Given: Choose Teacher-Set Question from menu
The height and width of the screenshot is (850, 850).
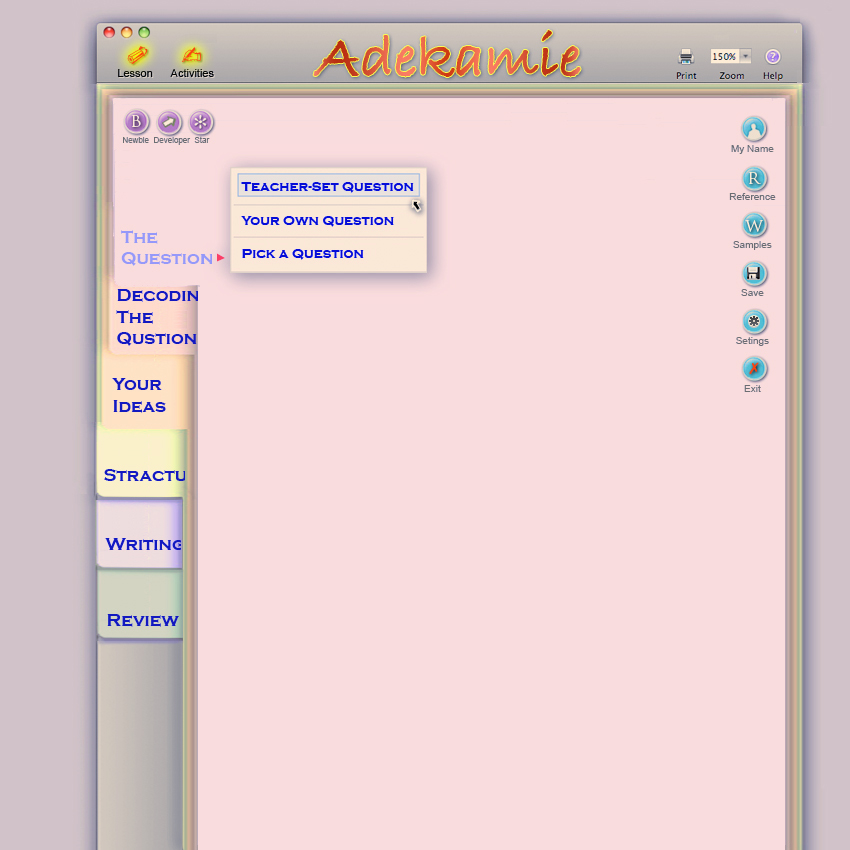Looking at the screenshot, I should click(328, 186).
